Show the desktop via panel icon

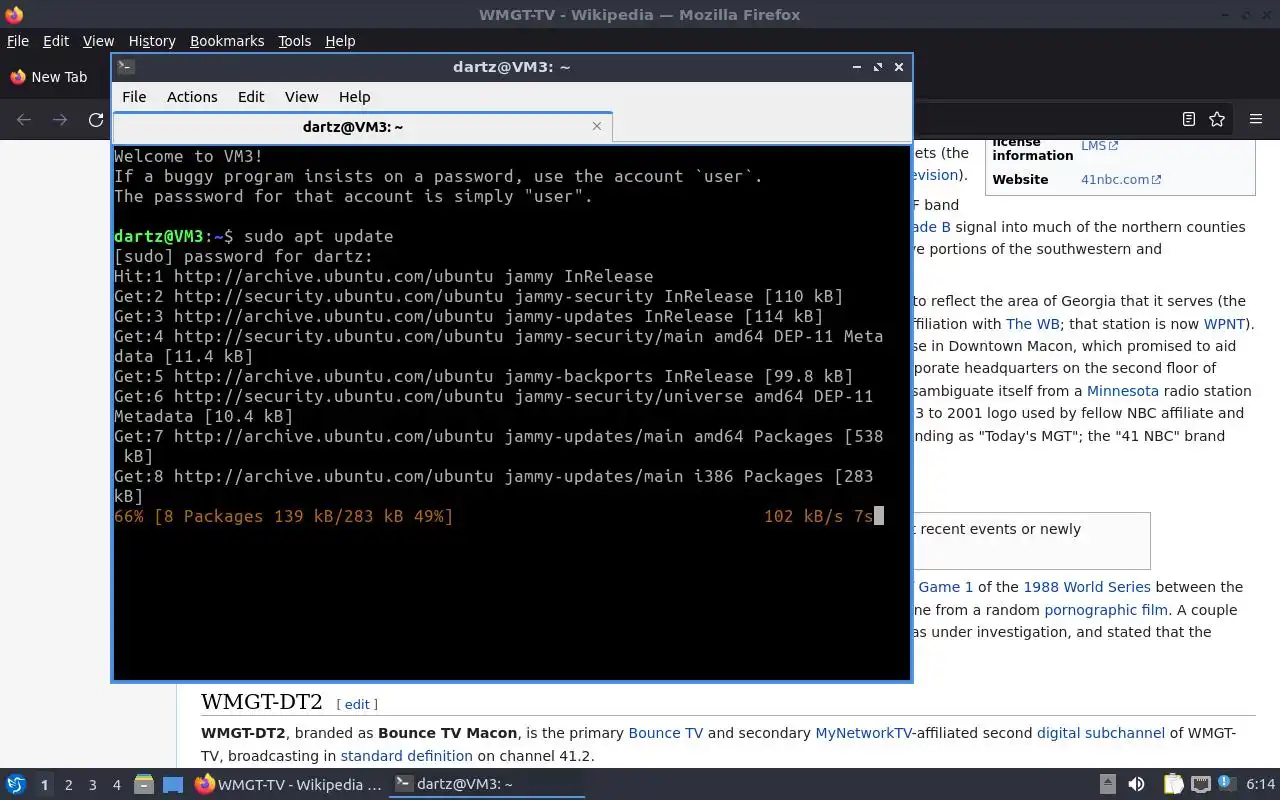click(173, 785)
